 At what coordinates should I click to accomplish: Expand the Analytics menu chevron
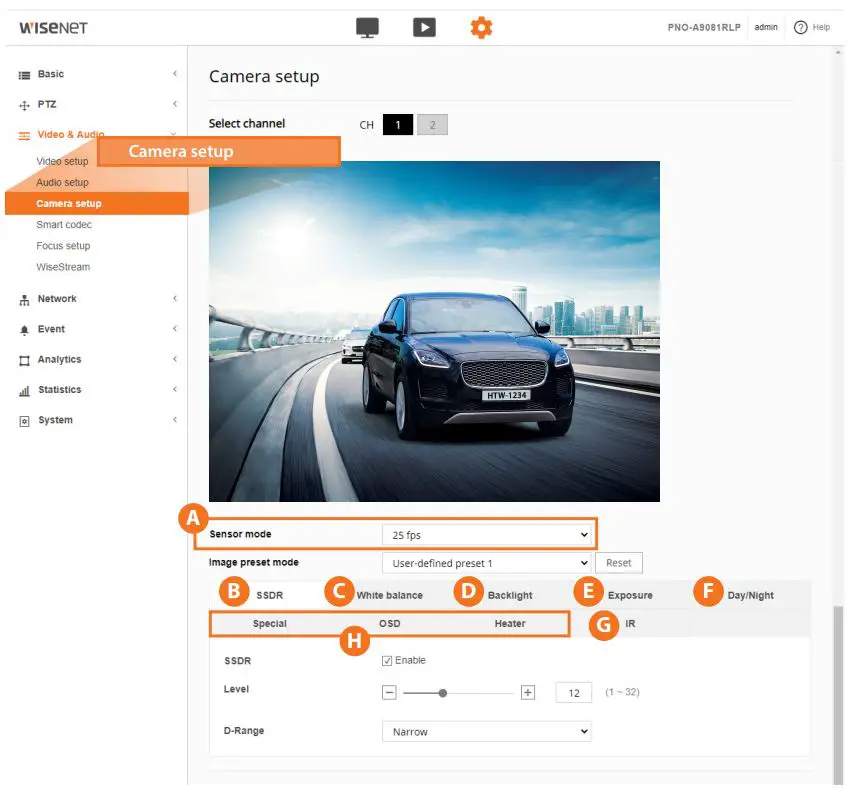click(x=175, y=359)
